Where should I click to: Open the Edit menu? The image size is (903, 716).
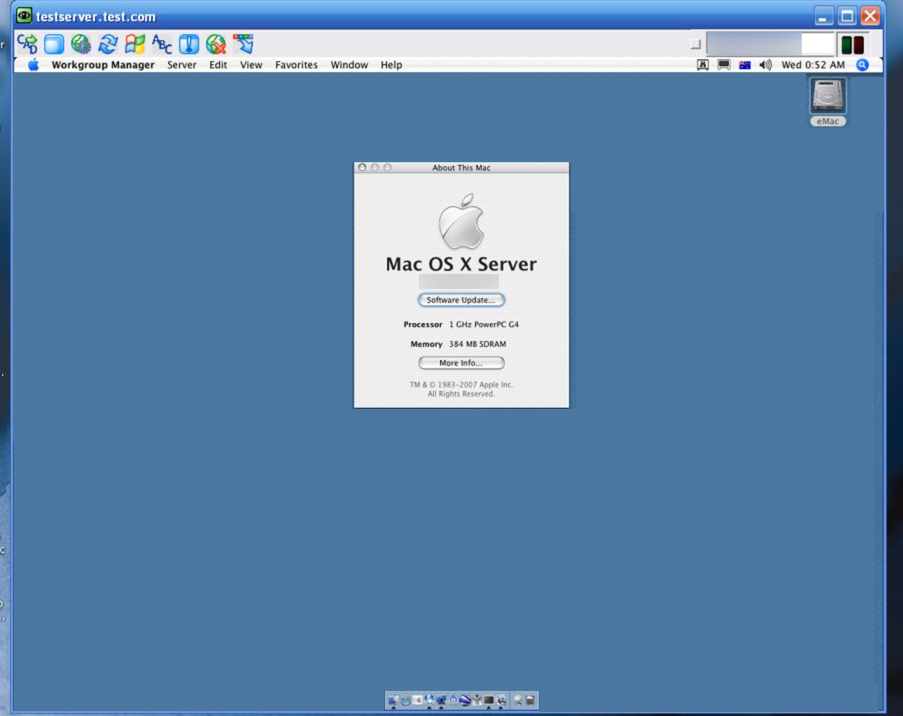(218, 65)
